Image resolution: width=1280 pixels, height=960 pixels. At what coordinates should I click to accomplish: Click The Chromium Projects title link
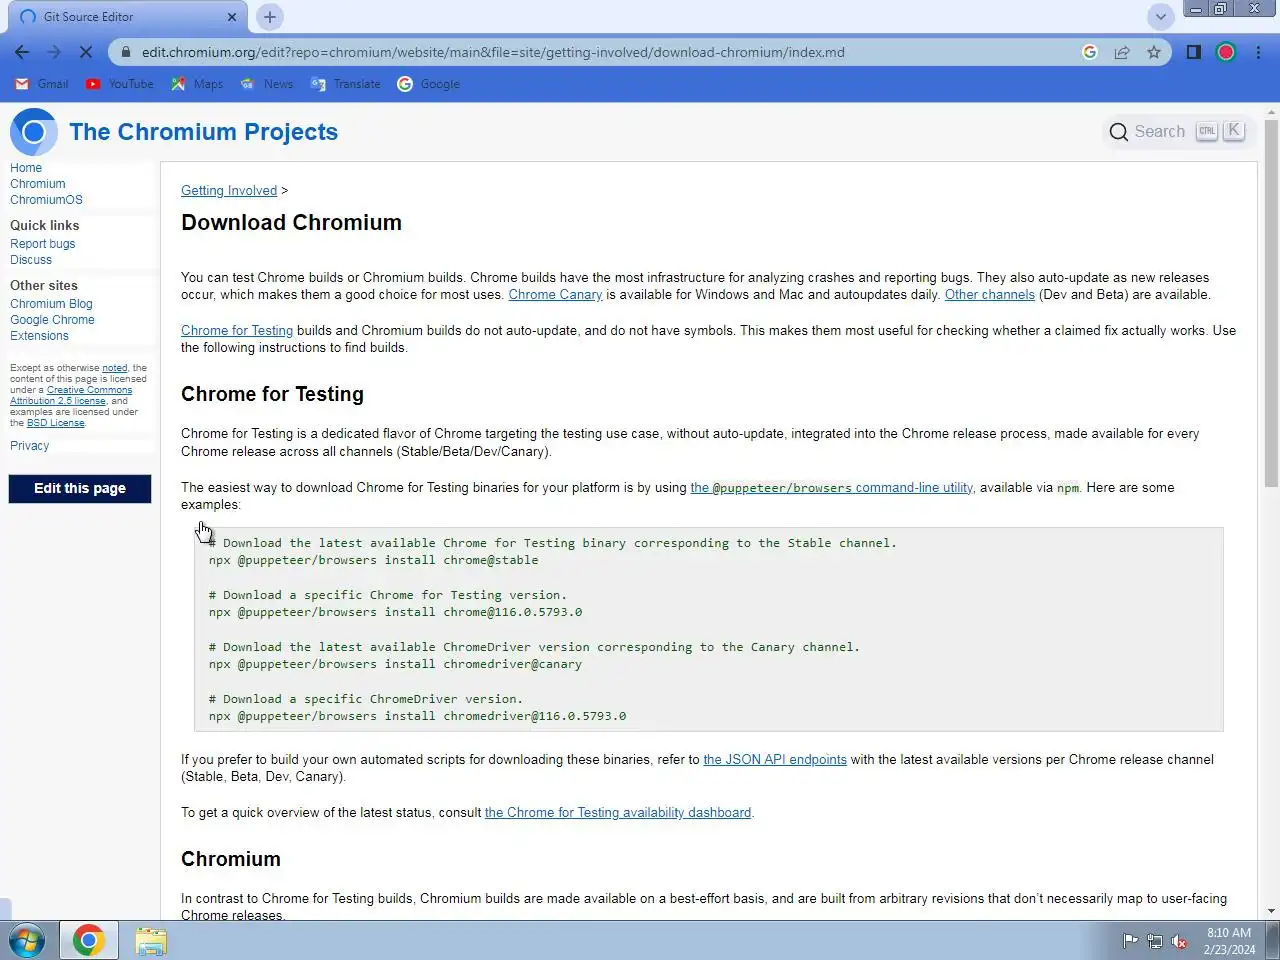[x=204, y=132]
